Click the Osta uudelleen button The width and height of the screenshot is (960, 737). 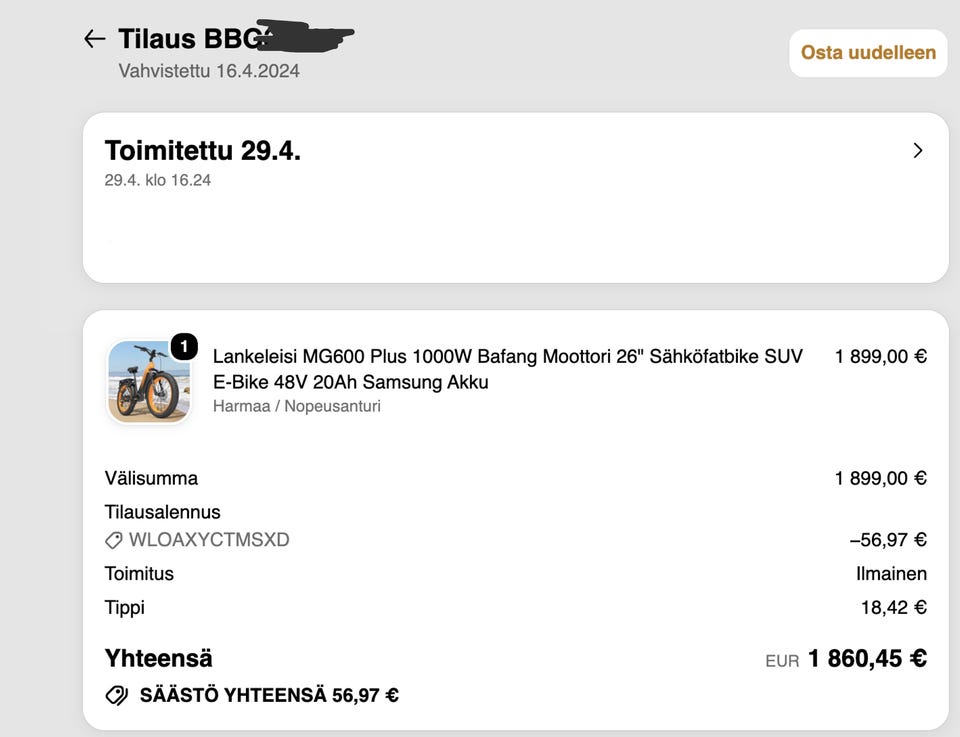[x=868, y=53]
